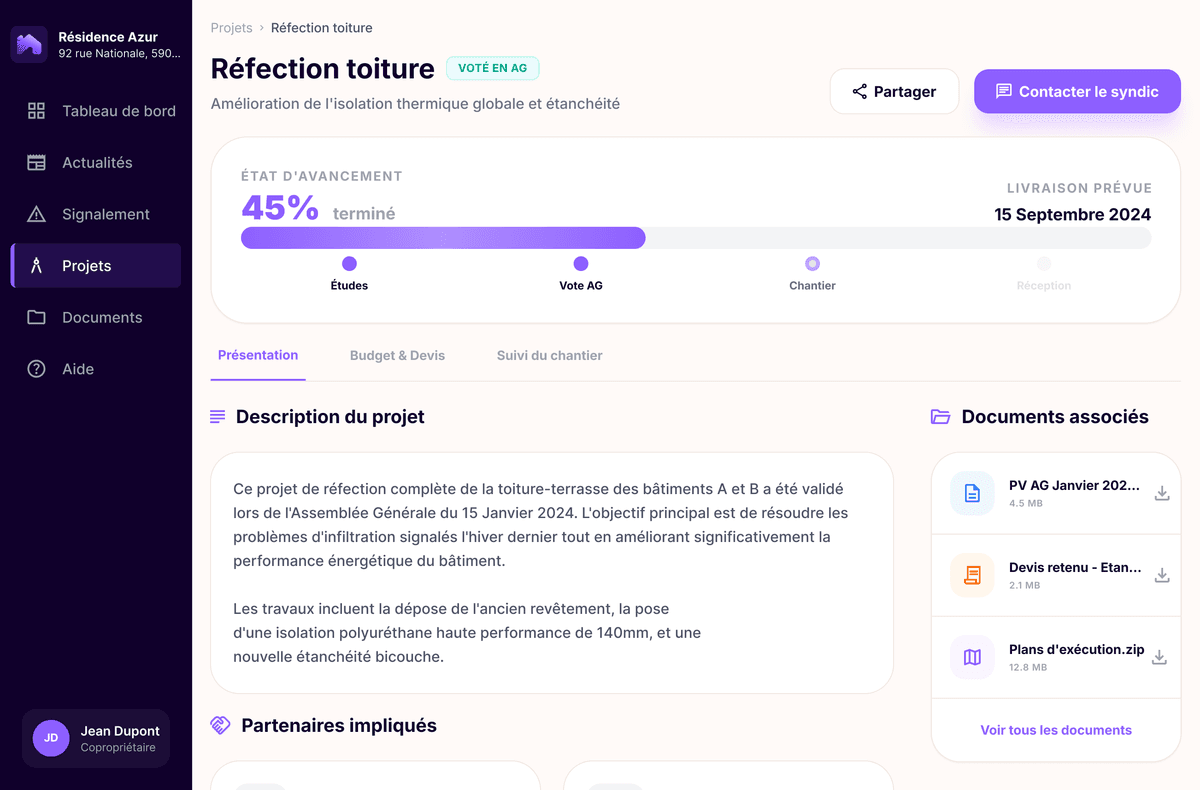Image resolution: width=1200 pixels, height=790 pixels.
Task: Navigate back via the Projets breadcrumb
Action: (231, 28)
